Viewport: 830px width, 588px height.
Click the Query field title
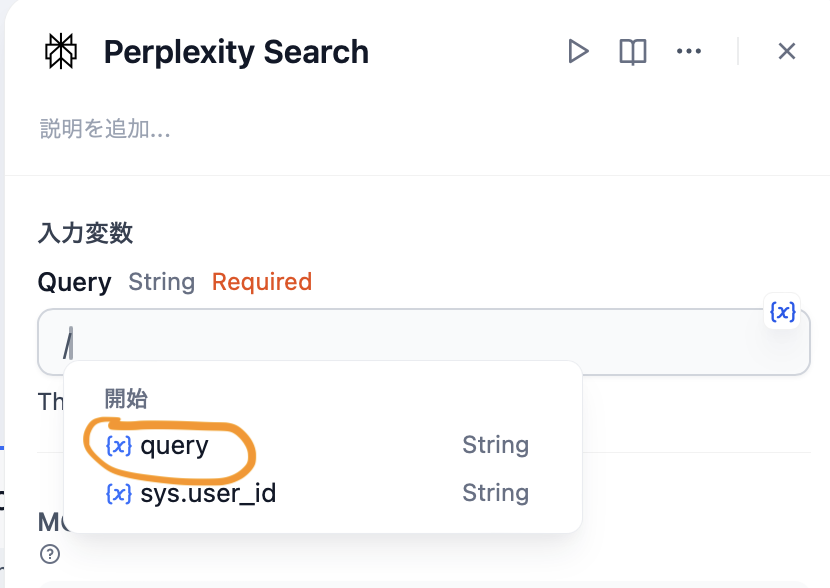coord(74,282)
